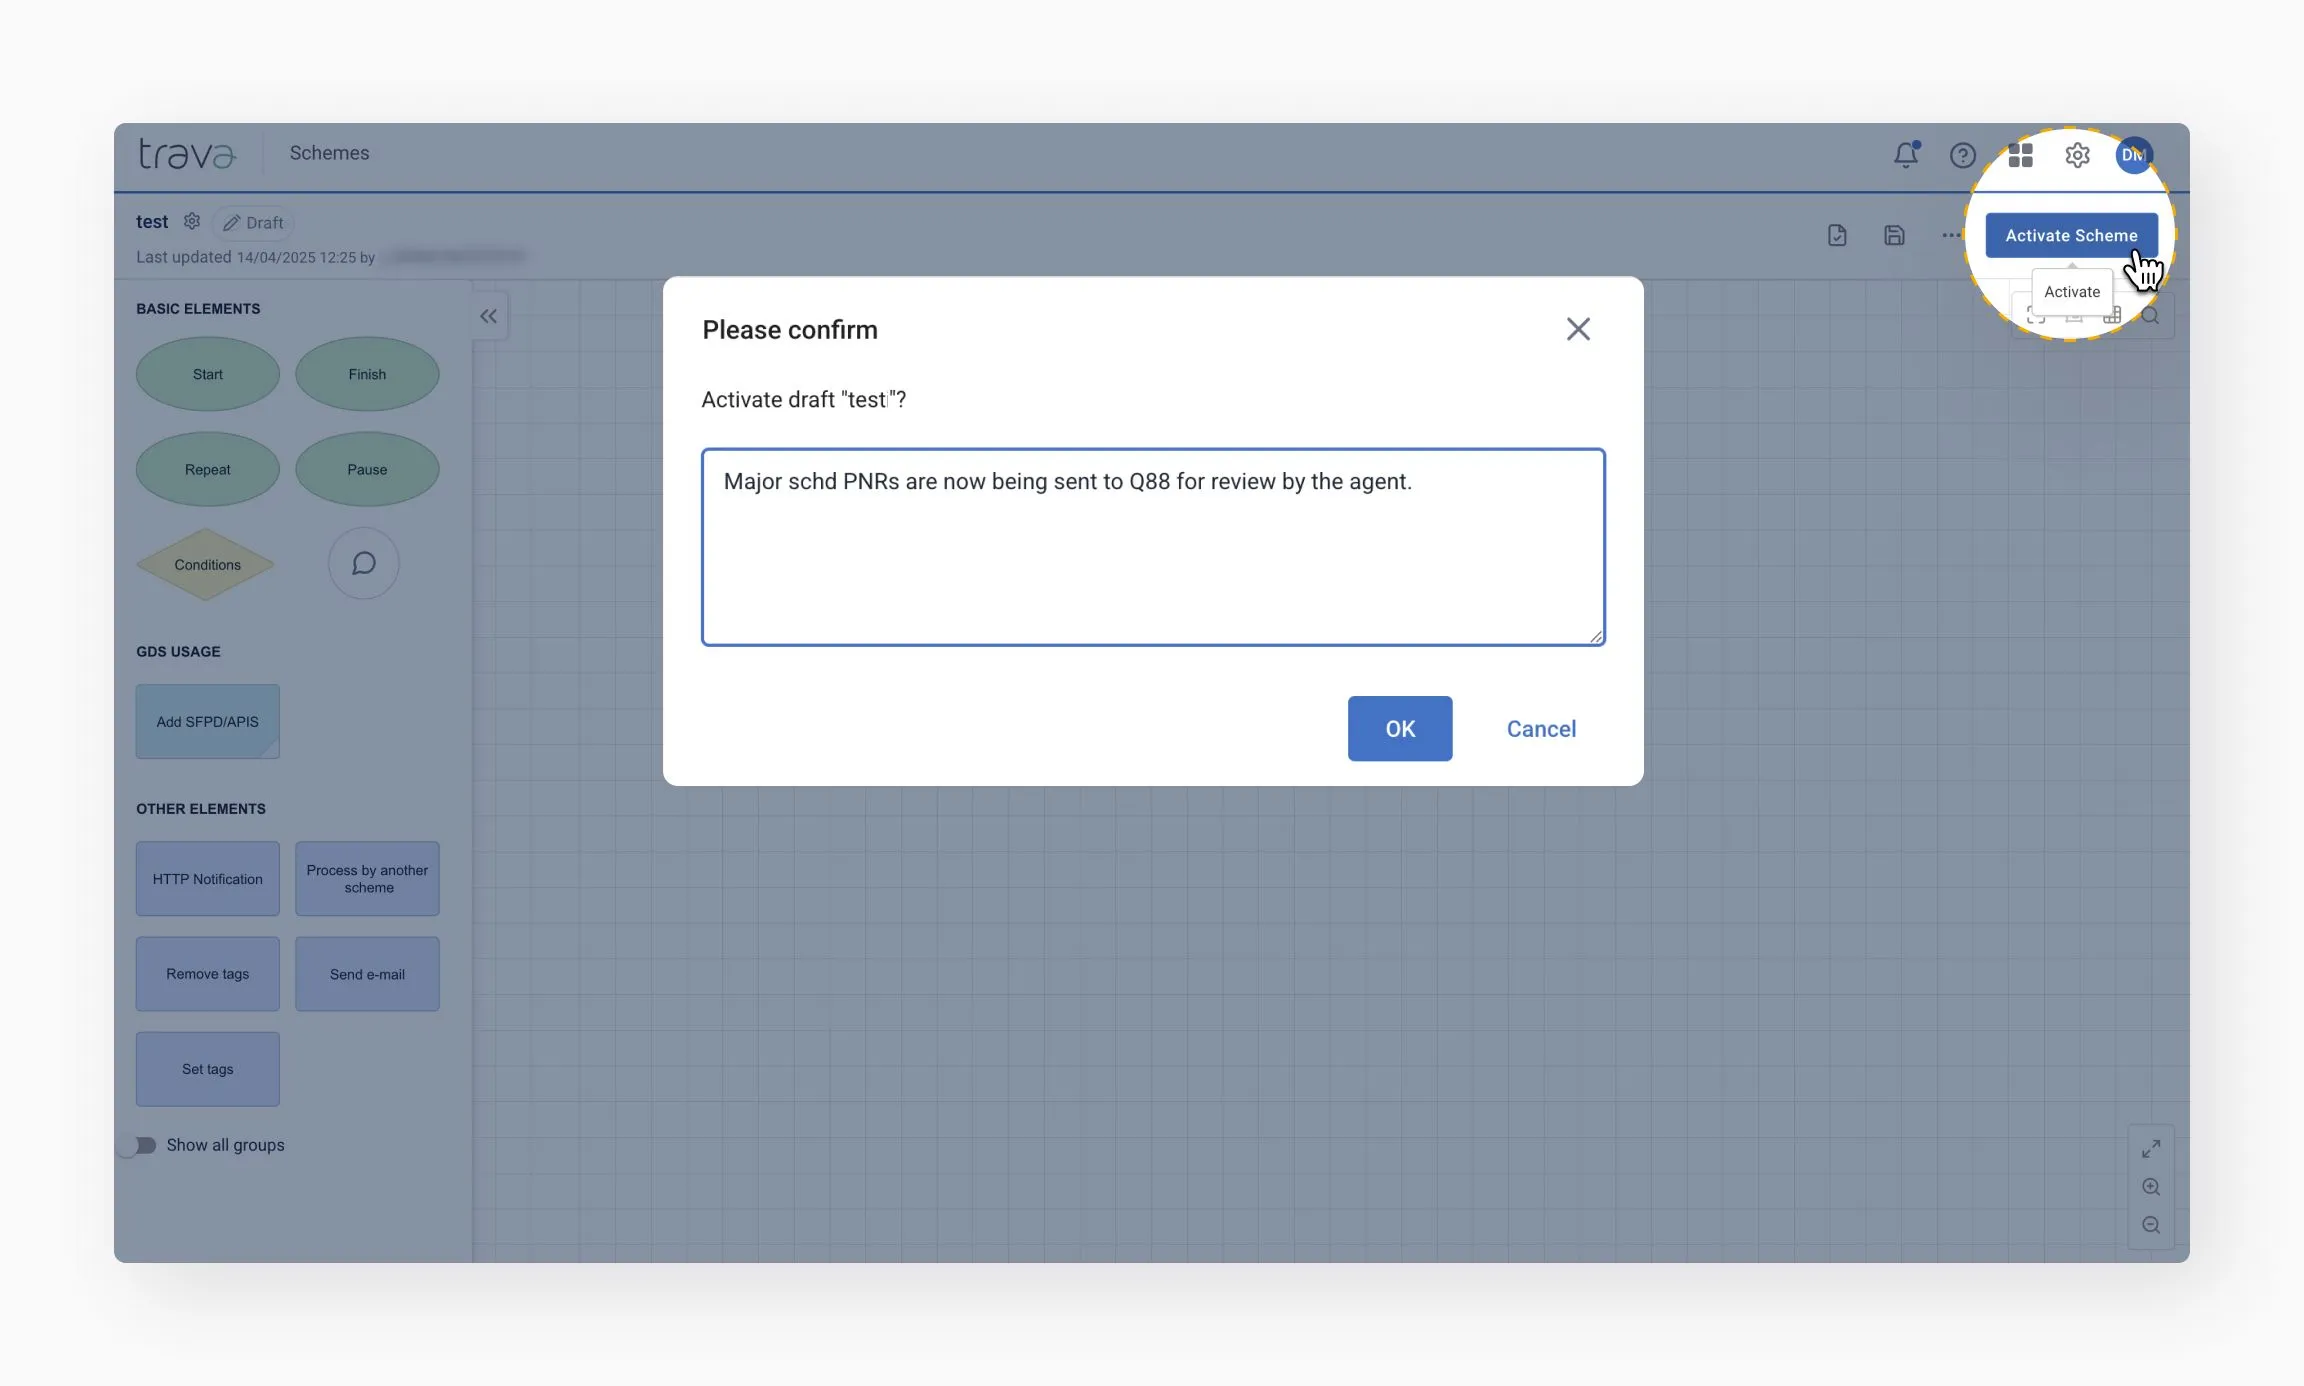Open the DM user avatar menu
Viewport: 2304px width, 1386px height.
[2133, 155]
